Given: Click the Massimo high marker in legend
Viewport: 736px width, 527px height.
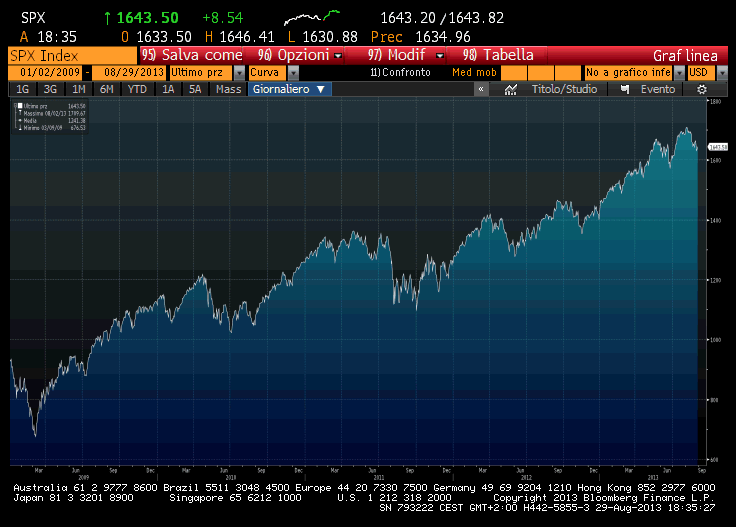Looking at the screenshot, I should point(19,112).
